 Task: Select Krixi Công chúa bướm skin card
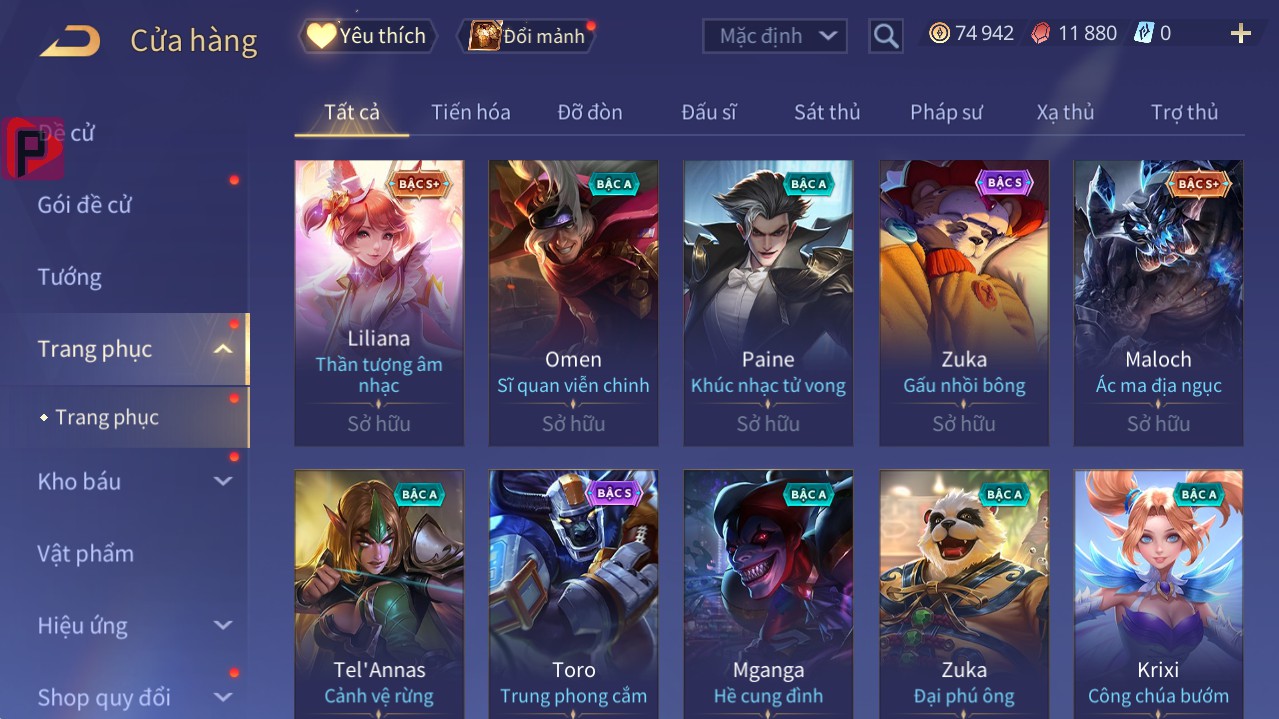(1158, 594)
